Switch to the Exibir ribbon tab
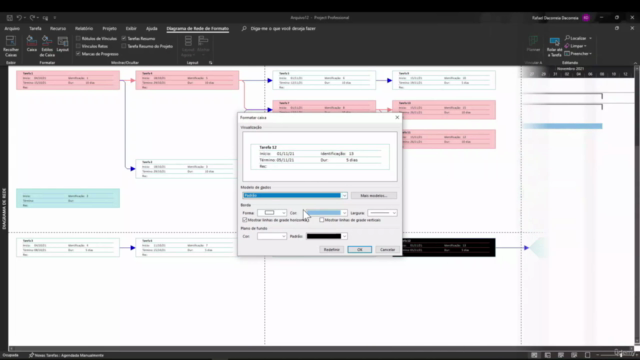Image resolution: width=640 pixels, height=360 pixels. point(131,29)
